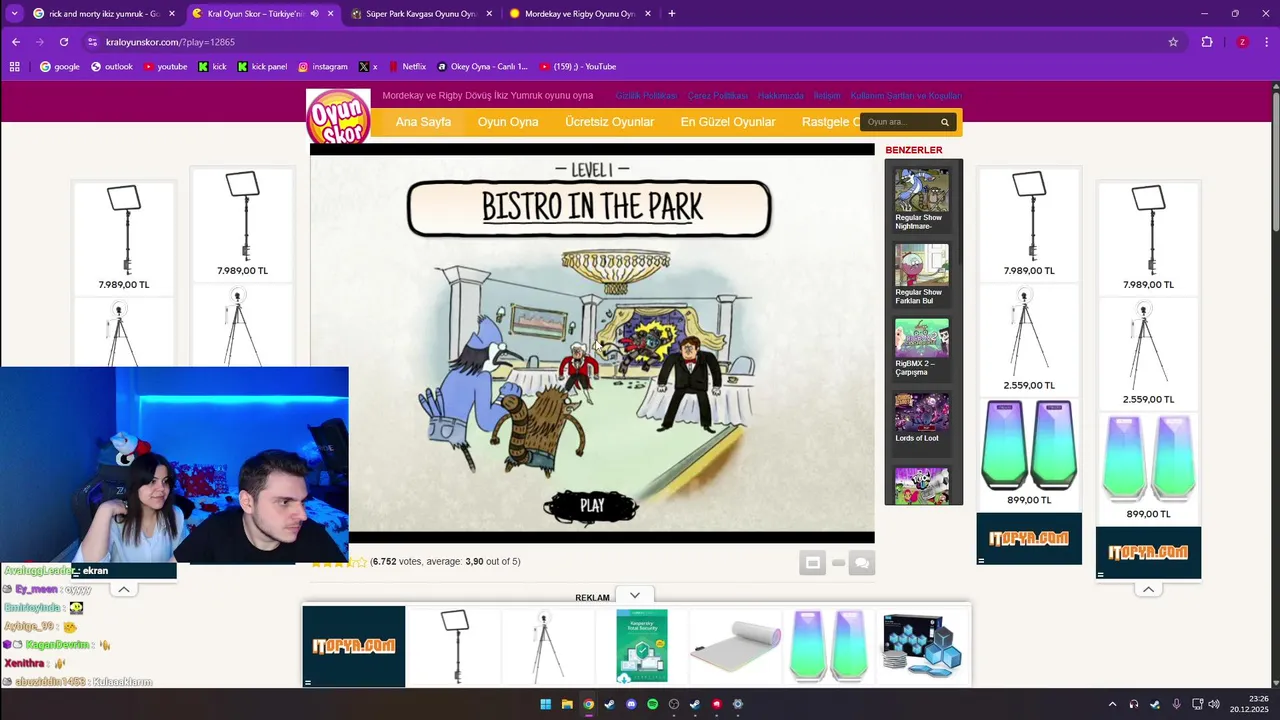The image size is (1280, 720).
Task: Collapse the left side ad chevron
Action: (x=124, y=589)
